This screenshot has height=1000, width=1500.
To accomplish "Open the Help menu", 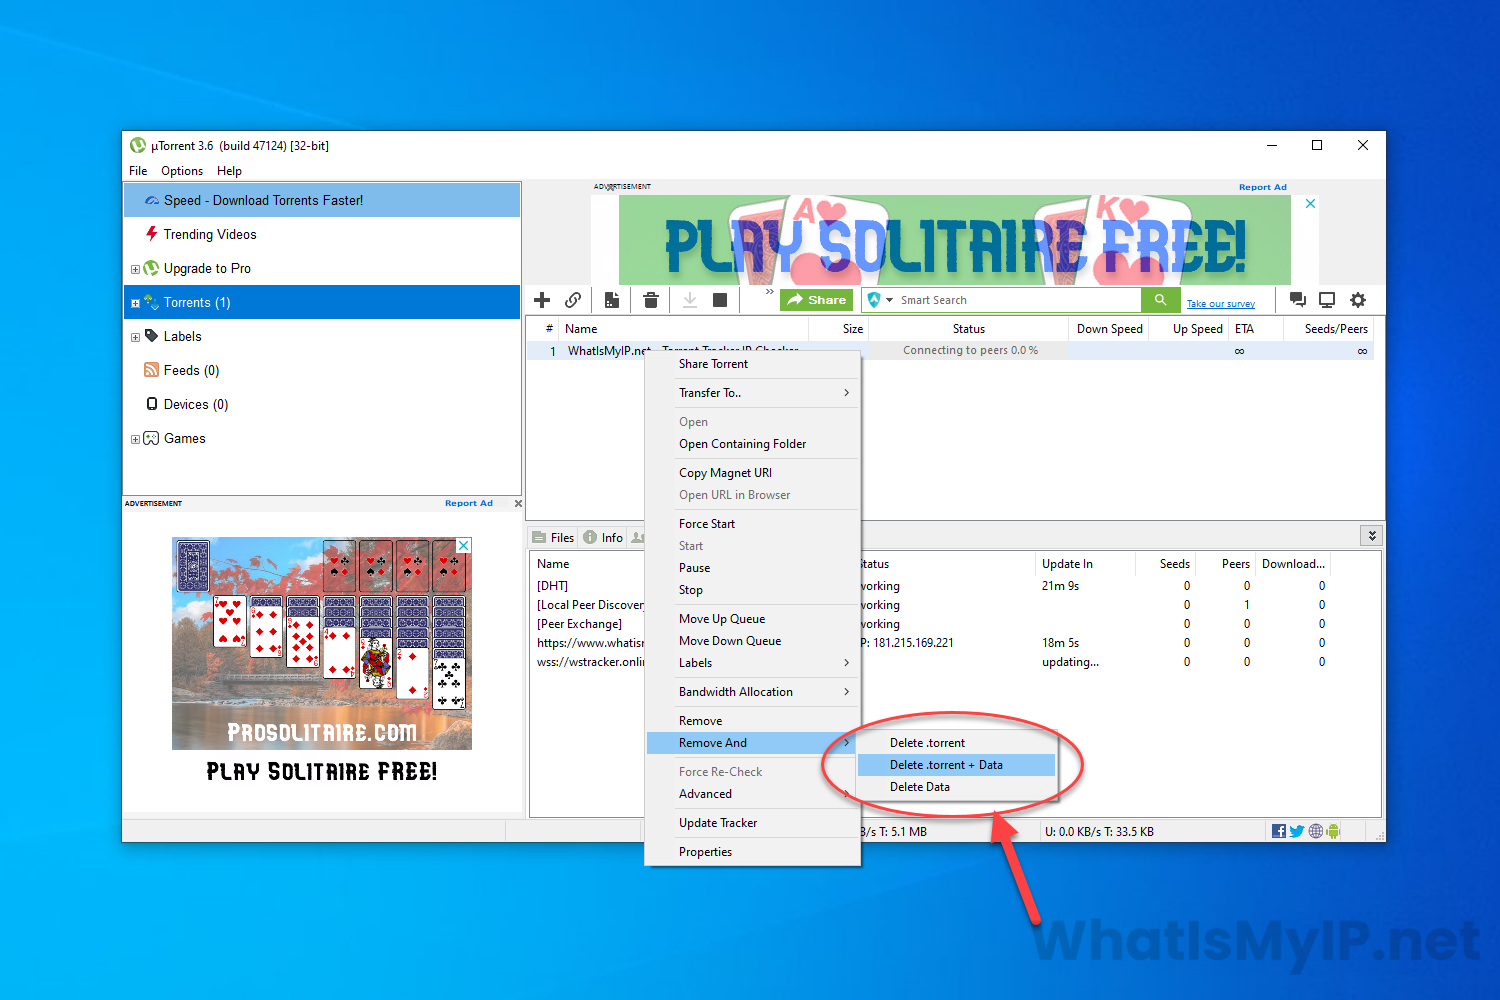I will [229, 171].
